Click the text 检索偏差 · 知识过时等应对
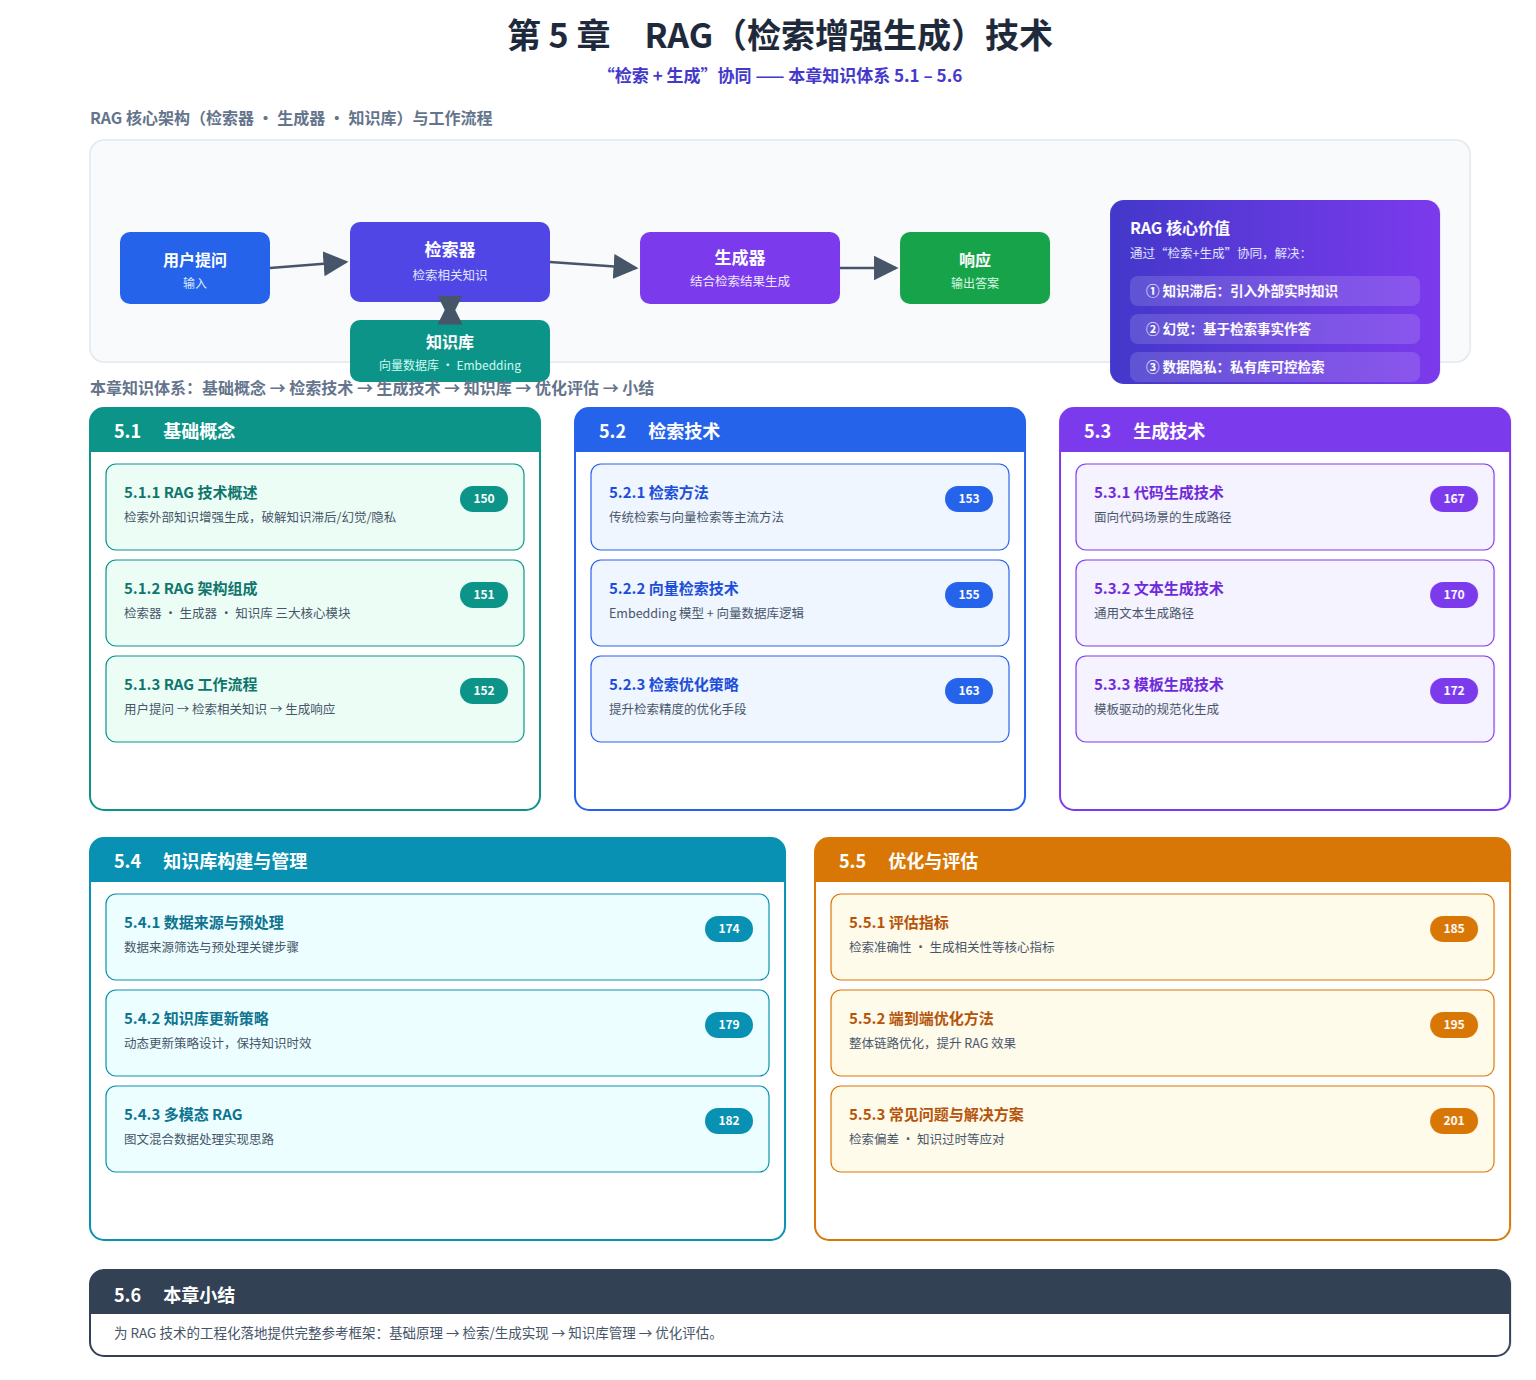This screenshot has width=1536, height=1380. tap(927, 1139)
